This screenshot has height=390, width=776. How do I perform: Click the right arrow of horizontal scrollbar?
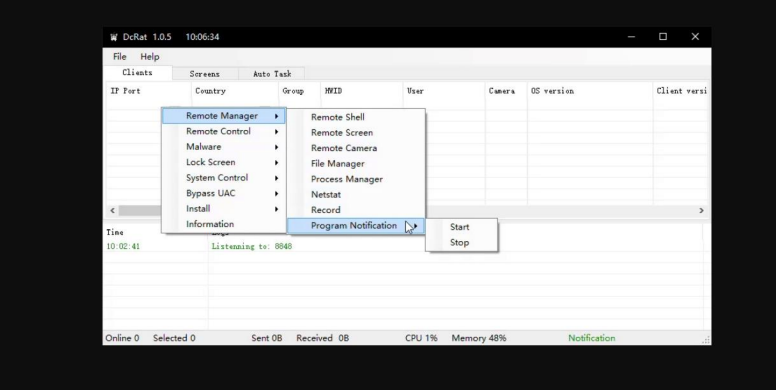coord(701,210)
